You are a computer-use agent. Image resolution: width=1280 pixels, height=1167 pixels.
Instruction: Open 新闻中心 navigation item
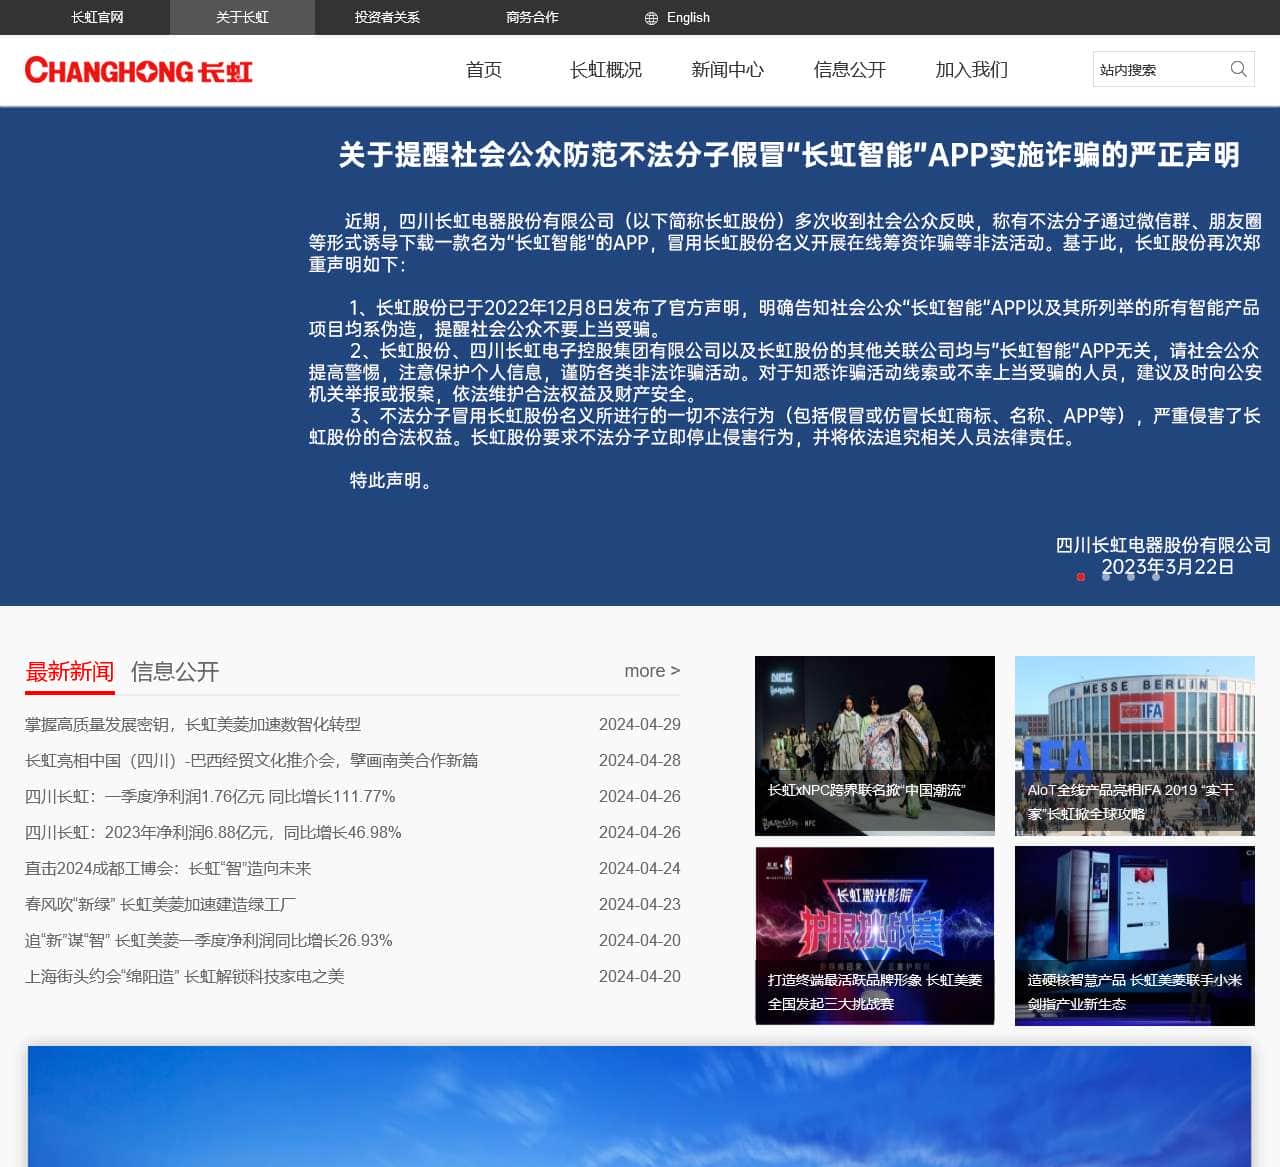pos(728,70)
